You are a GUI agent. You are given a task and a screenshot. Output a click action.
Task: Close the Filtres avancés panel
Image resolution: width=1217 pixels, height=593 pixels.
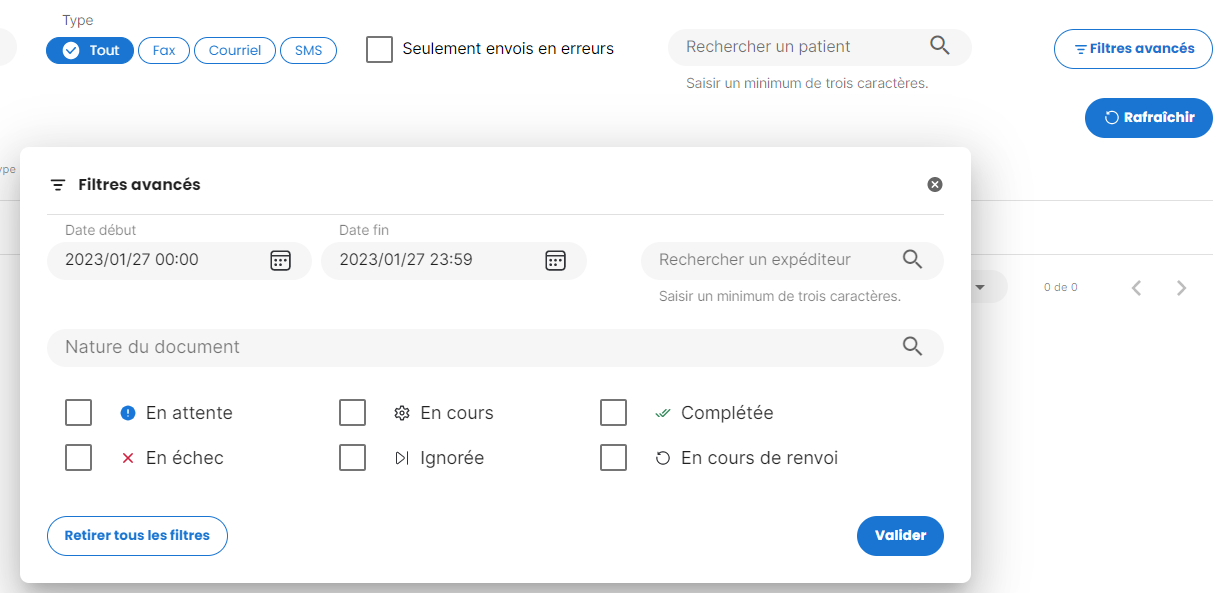(x=935, y=184)
